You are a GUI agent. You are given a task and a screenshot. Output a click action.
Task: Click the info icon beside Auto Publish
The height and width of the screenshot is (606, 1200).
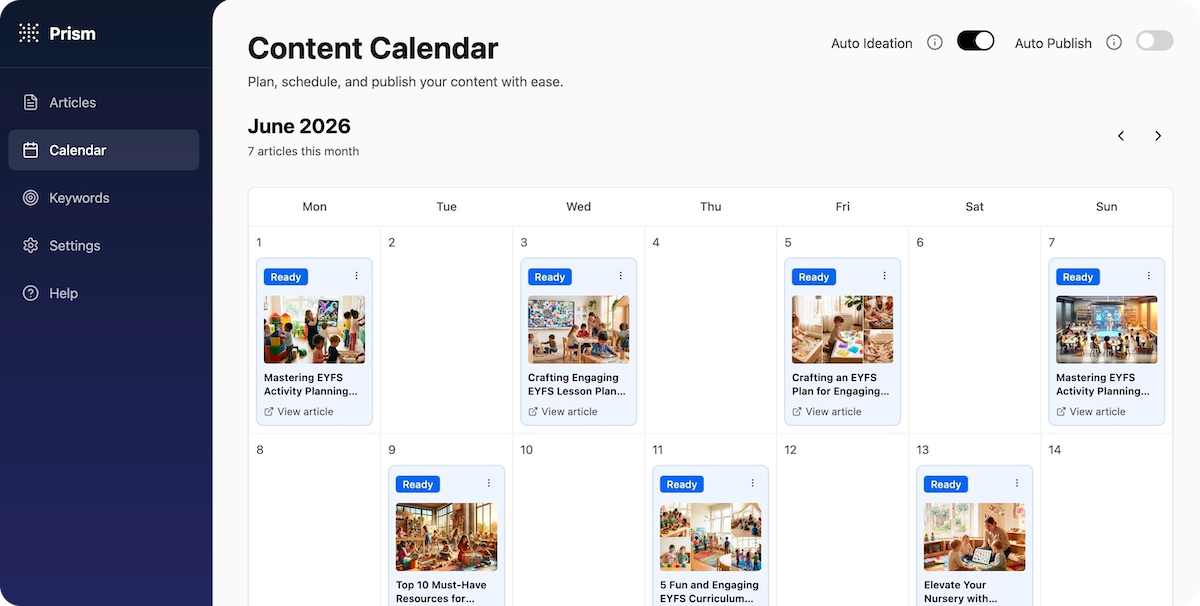point(1114,43)
